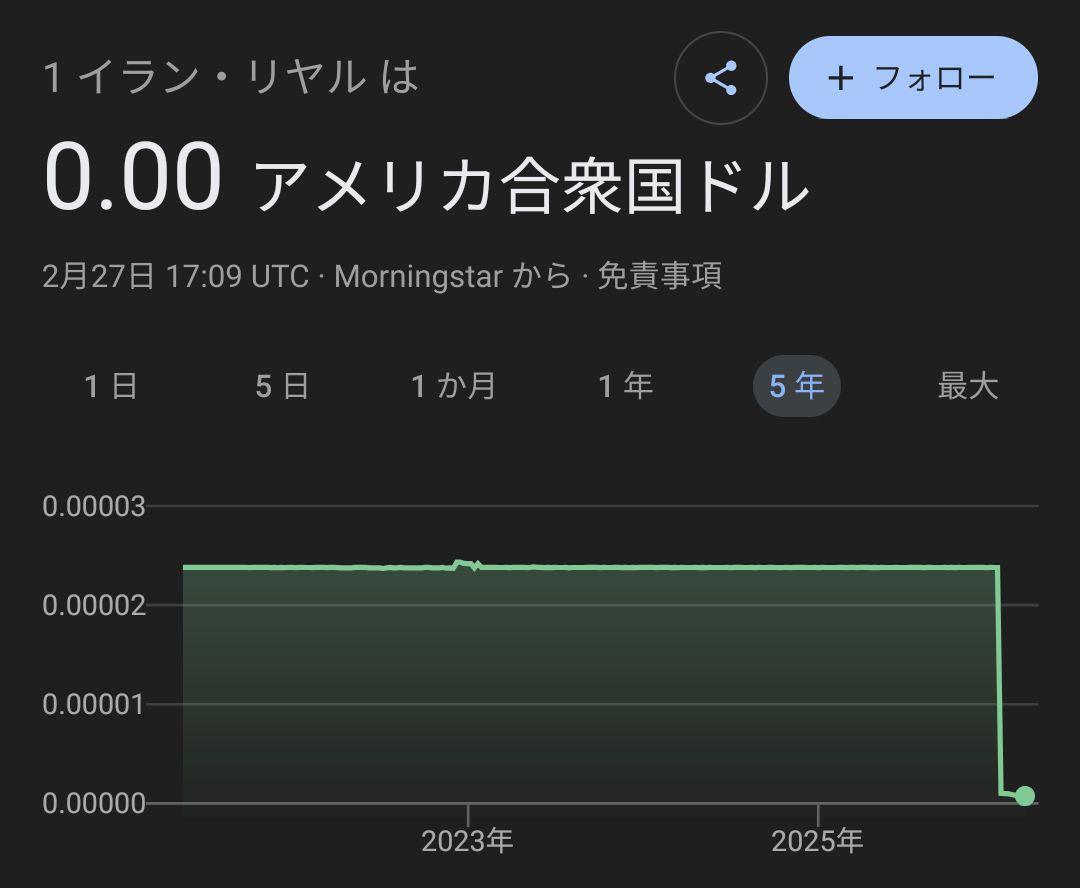Click the 2025年 axis marker
Viewport: 1080px width, 888px height.
[x=817, y=841]
